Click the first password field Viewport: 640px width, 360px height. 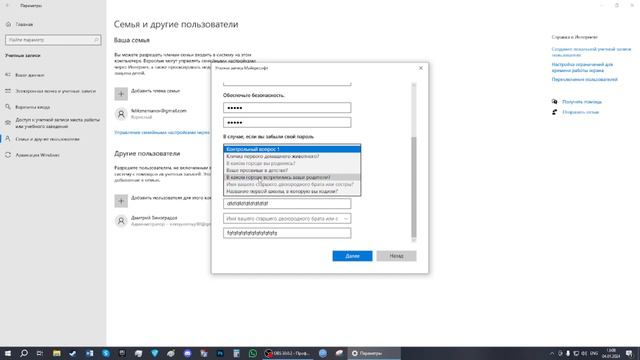point(287,108)
